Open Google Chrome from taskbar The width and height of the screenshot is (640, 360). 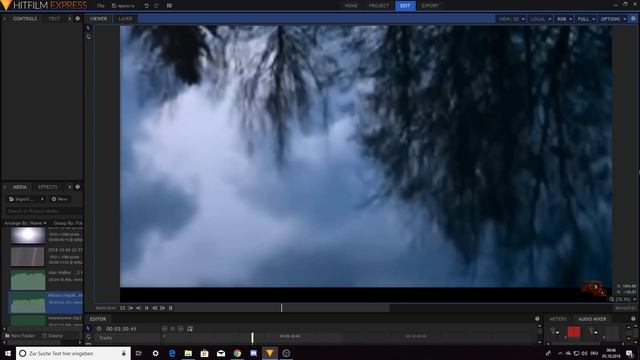coord(237,353)
